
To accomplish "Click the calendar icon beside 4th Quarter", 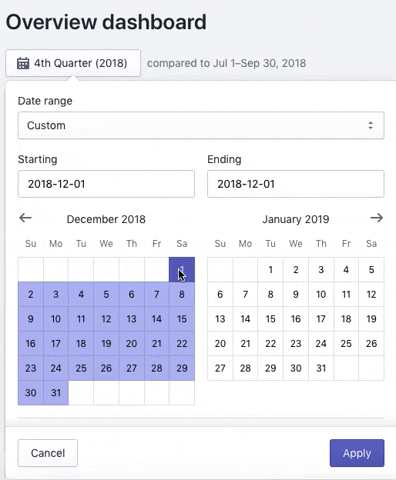I will pyautogui.click(x=23, y=63).
